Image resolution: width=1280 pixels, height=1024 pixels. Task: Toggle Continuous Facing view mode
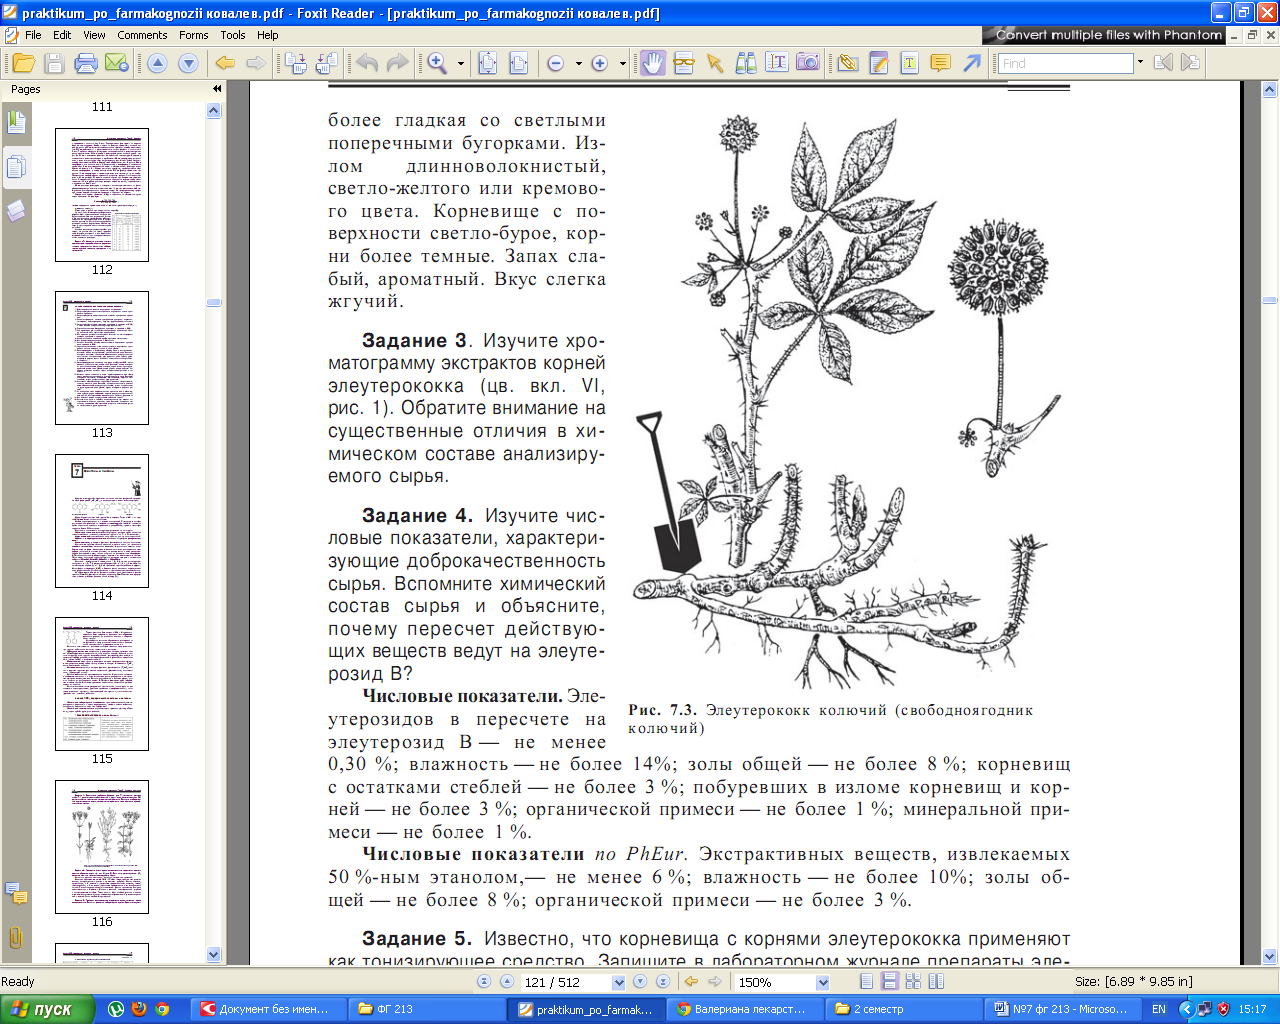click(x=913, y=982)
